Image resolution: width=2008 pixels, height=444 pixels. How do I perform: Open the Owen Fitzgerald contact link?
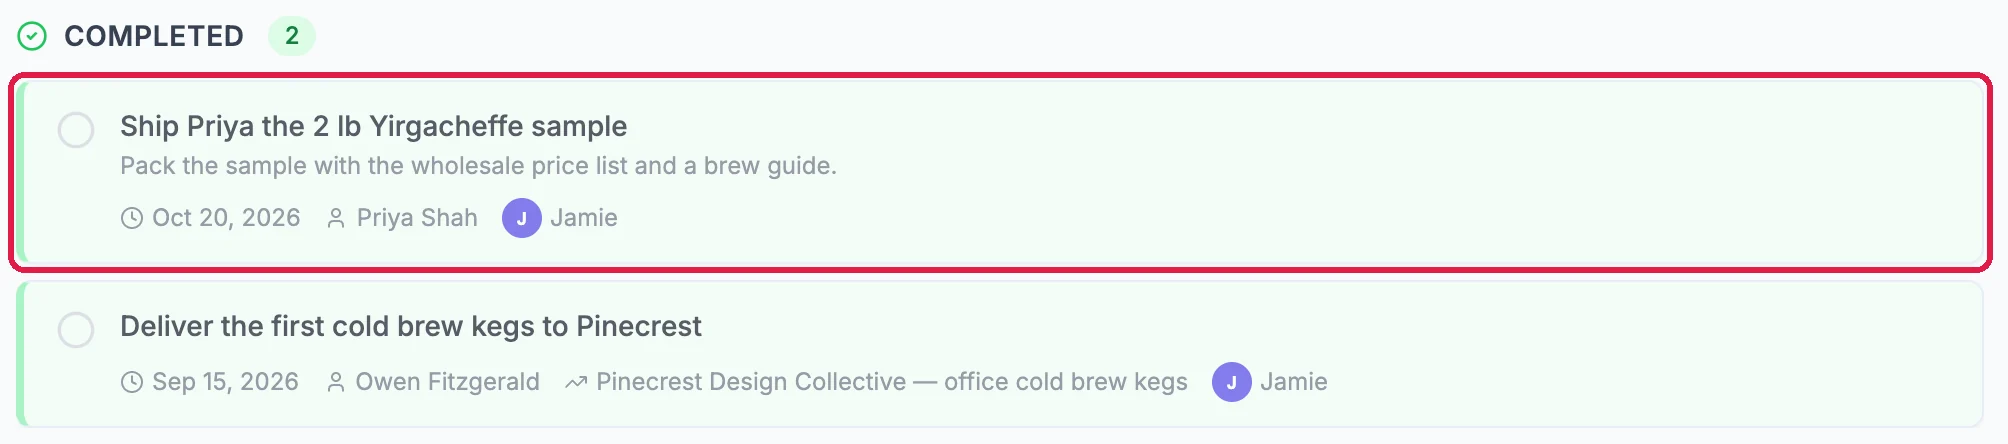coord(447,382)
